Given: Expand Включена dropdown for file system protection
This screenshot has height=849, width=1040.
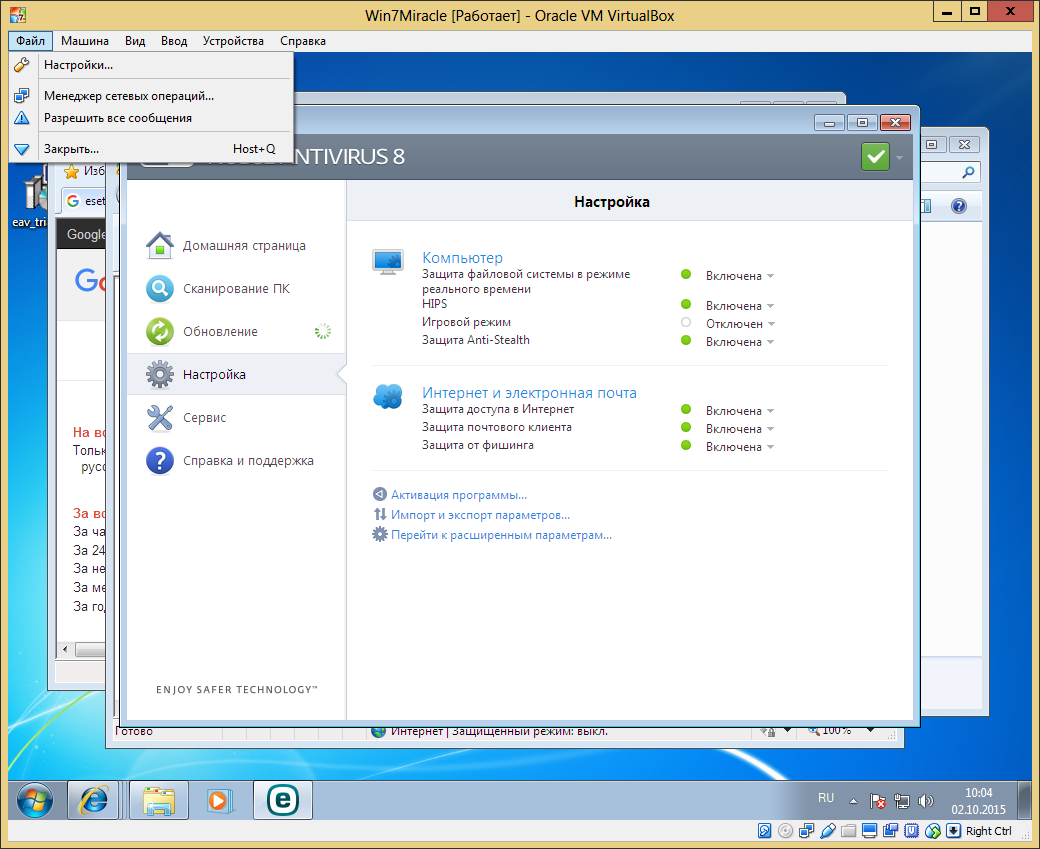Looking at the screenshot, I should [740, 276].
